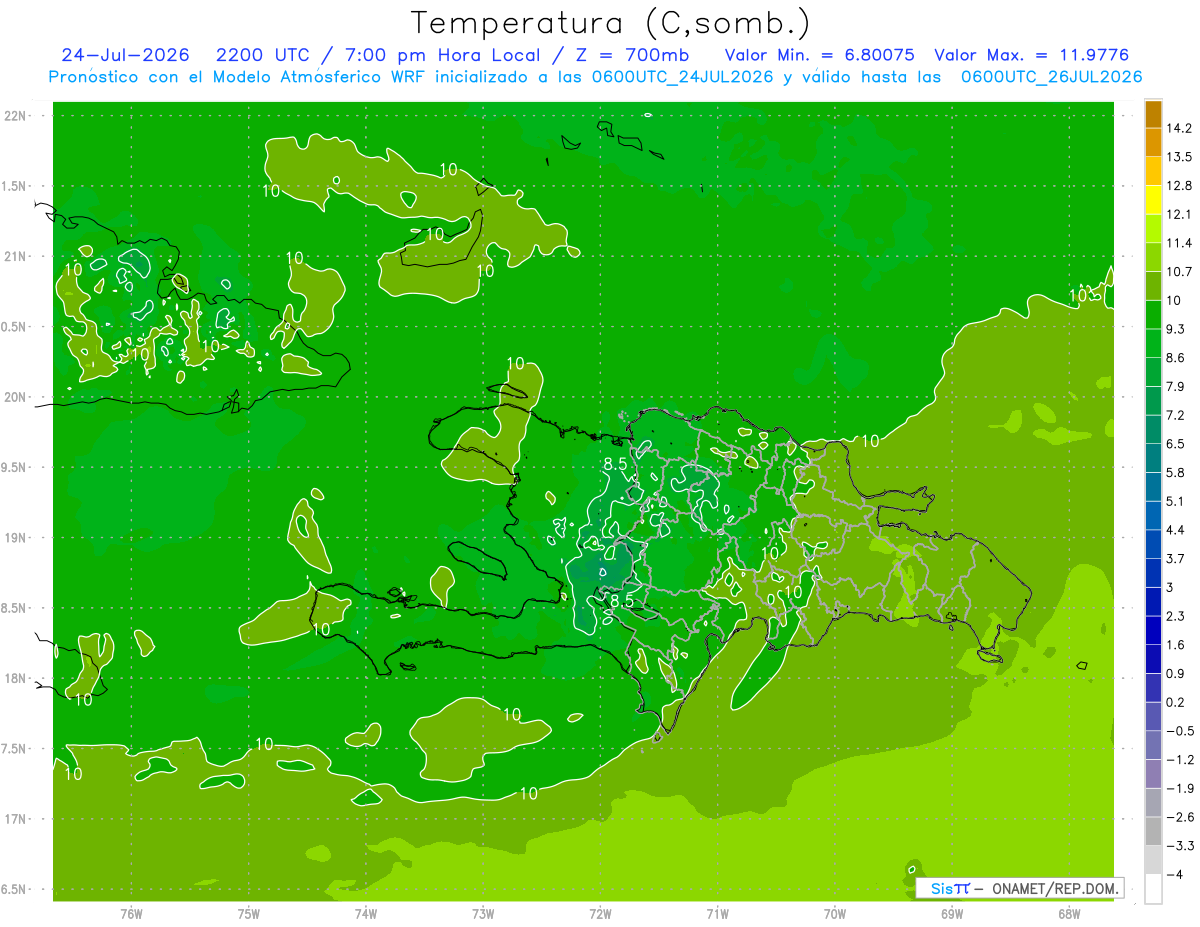Click the 0.9 value on the color scale

pos(1176,673)
